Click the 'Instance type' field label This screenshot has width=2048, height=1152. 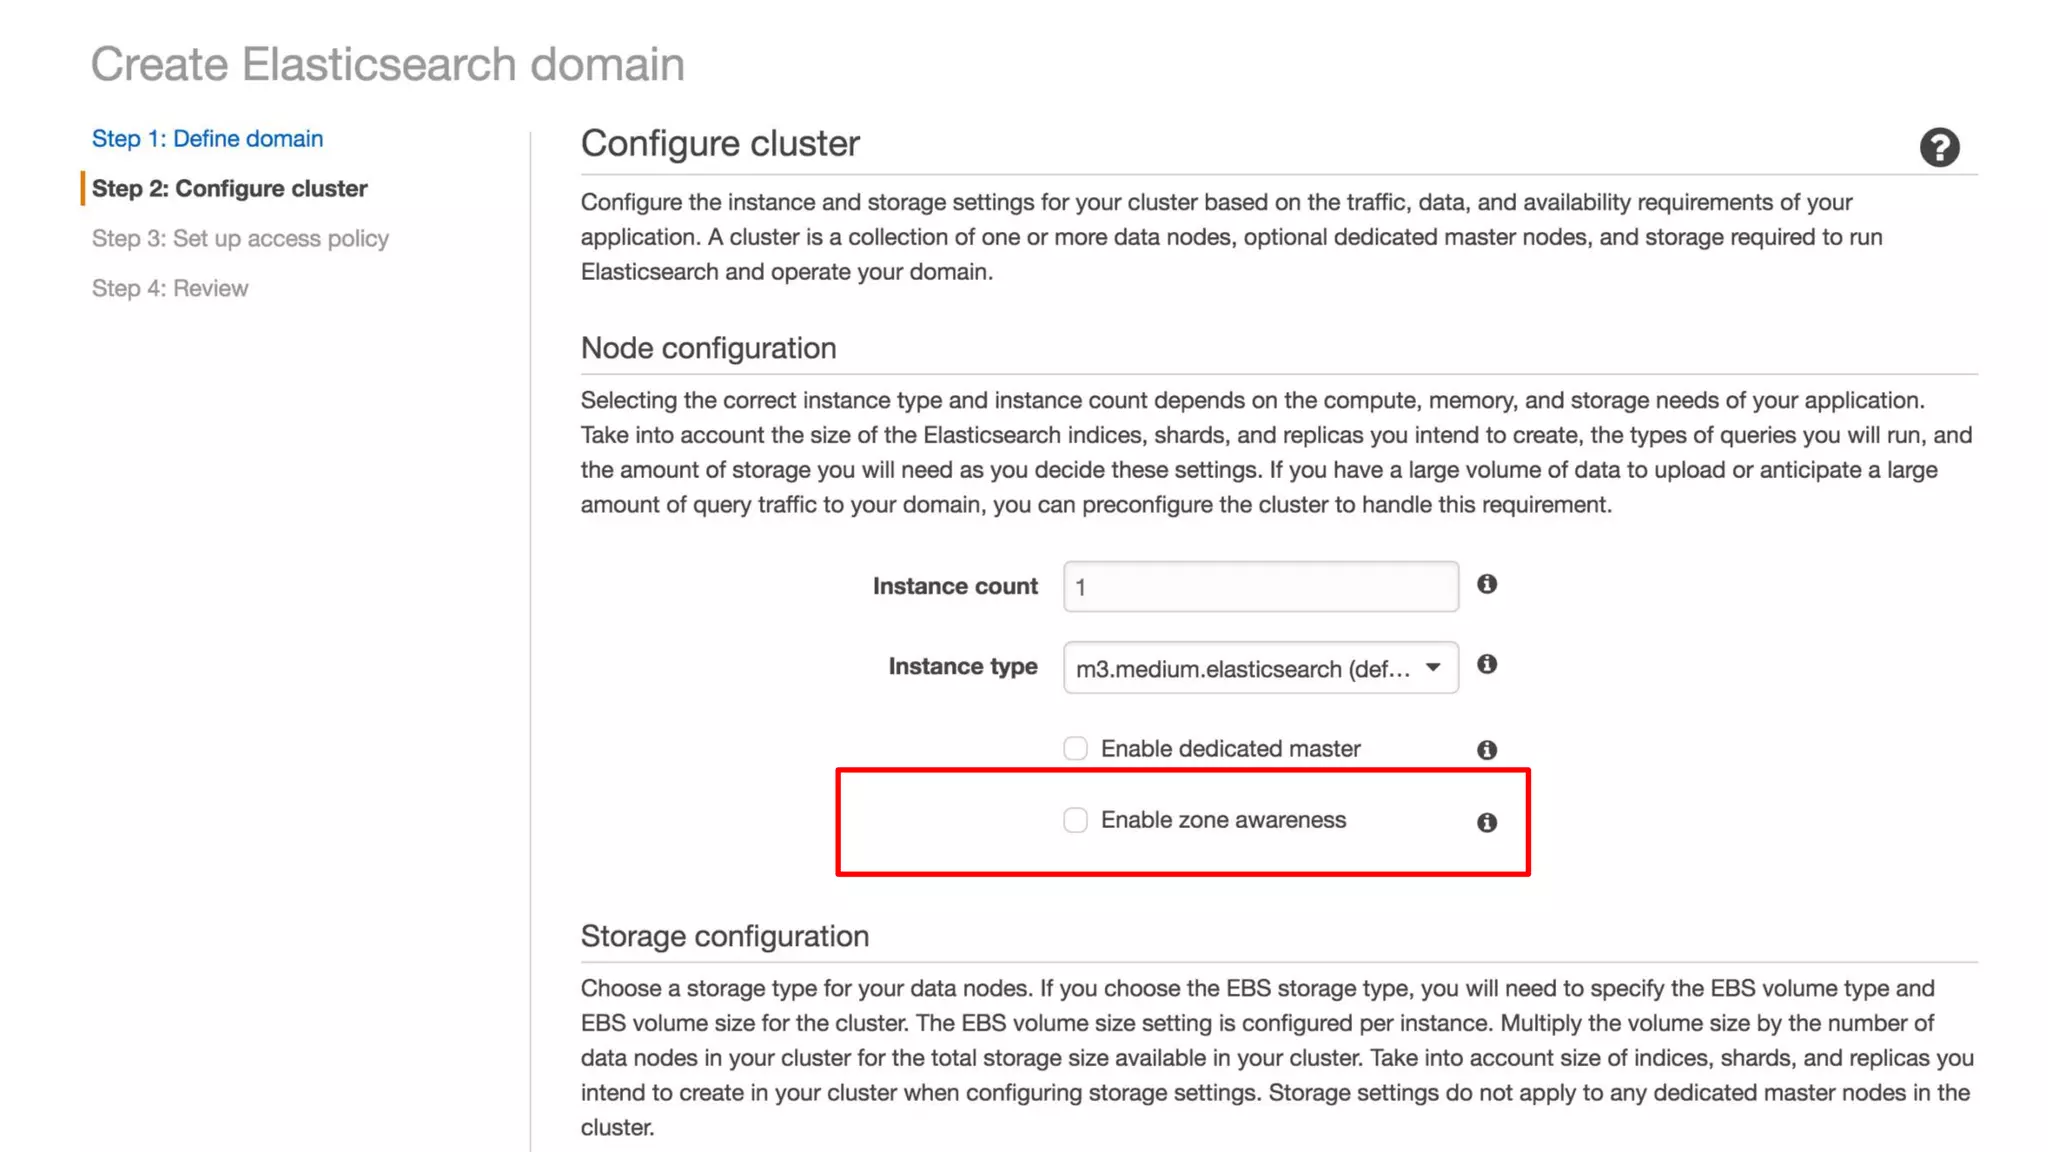point(962,667)
